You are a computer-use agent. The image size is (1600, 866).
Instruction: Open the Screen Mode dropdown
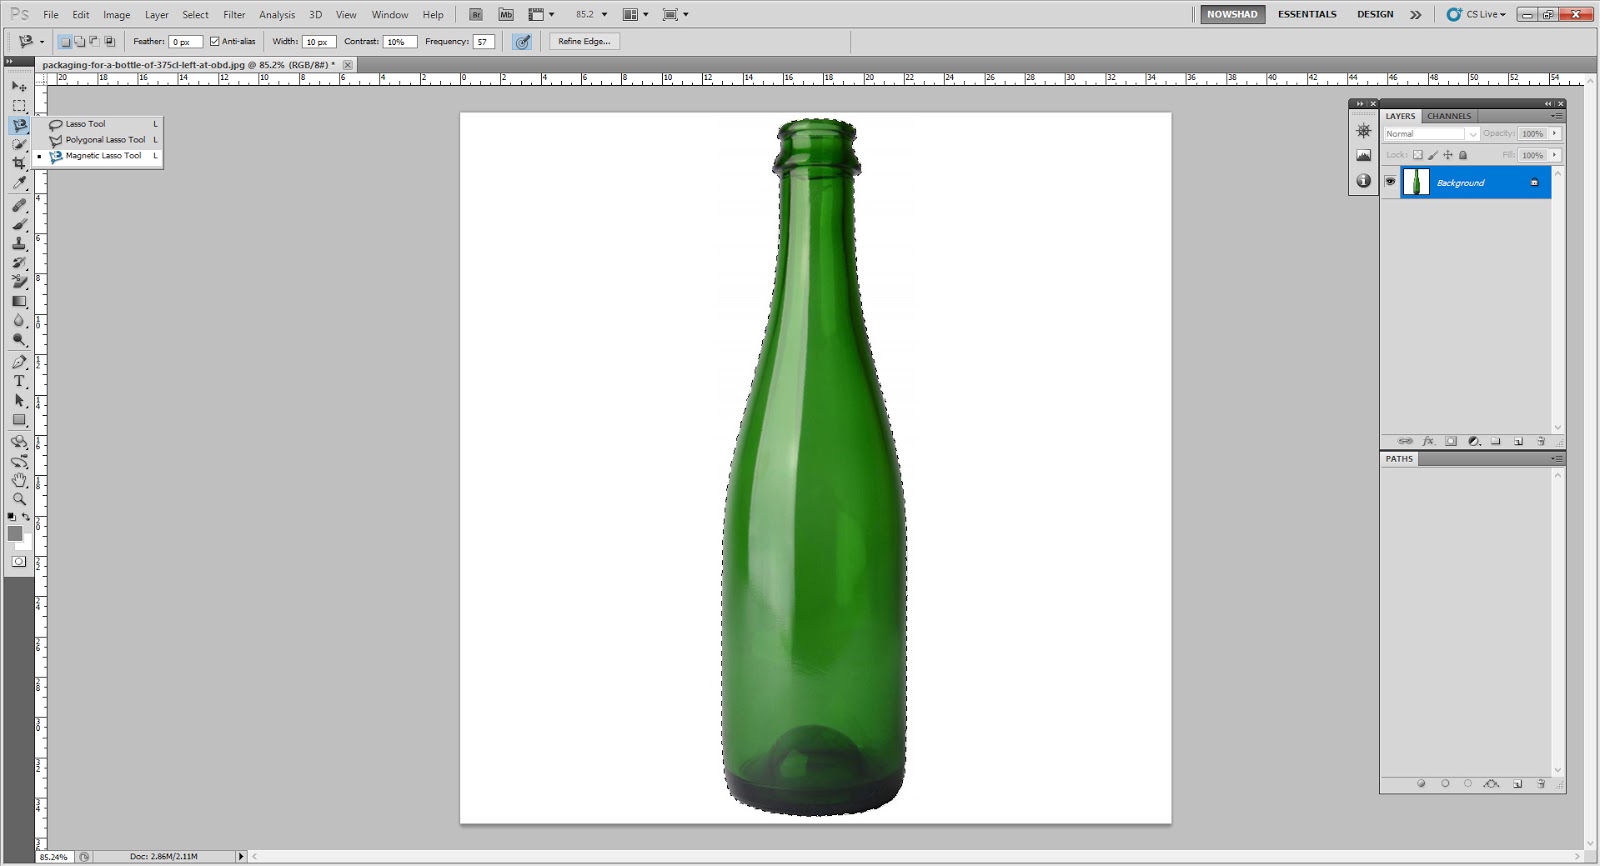click(x=676, y=14)
